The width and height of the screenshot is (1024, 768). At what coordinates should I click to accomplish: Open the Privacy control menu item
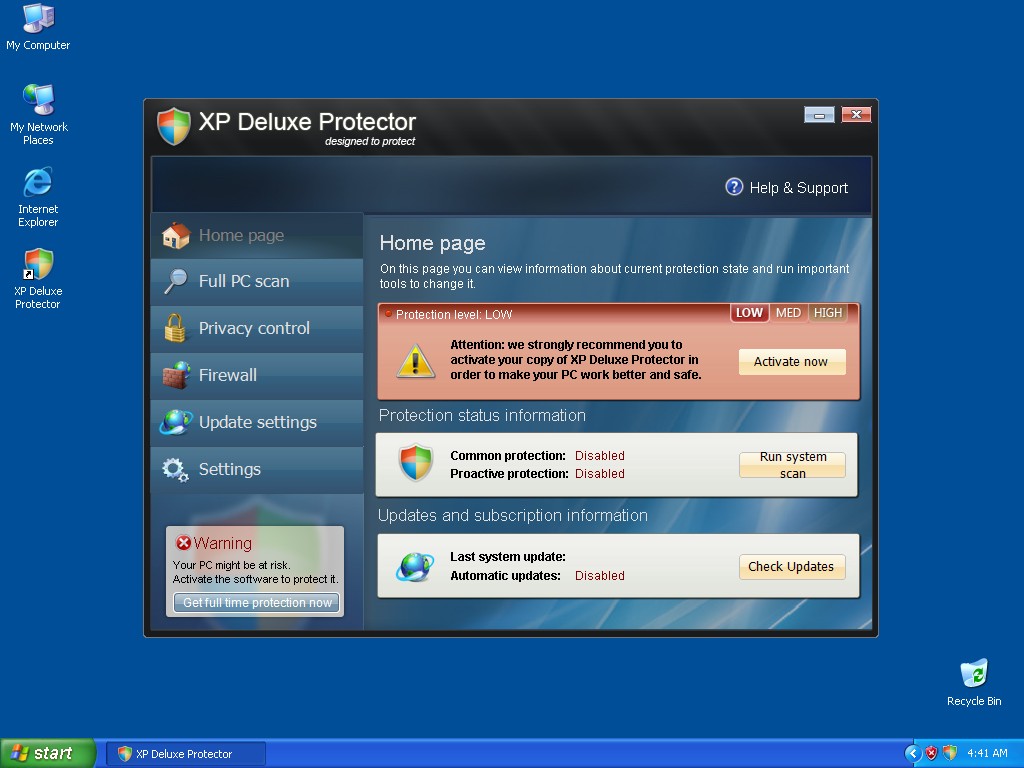pos(254,328)
